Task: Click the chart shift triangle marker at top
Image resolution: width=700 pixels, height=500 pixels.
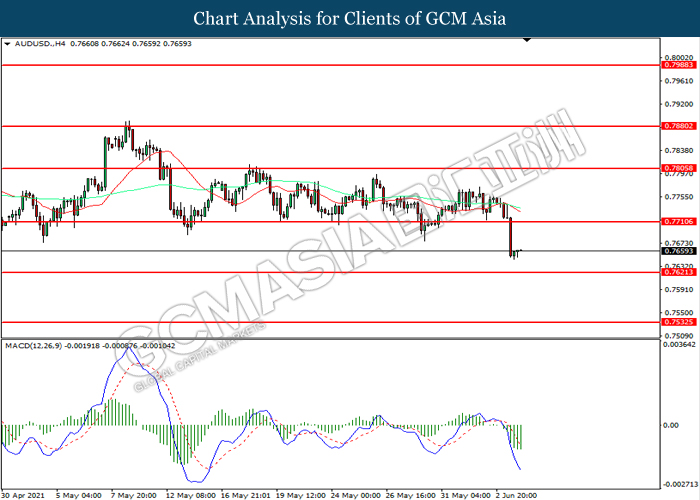Action: (527, 40)
